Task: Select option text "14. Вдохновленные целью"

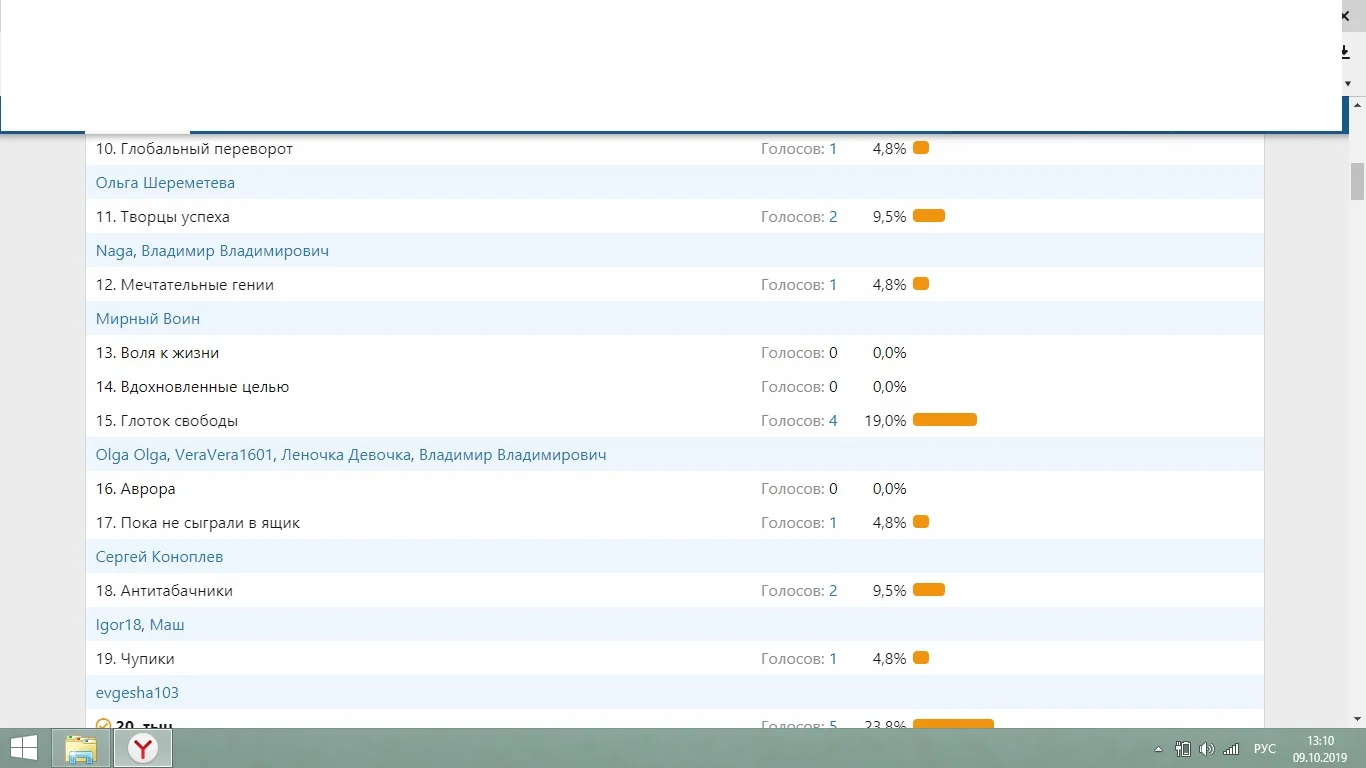Action: point(192,387)
